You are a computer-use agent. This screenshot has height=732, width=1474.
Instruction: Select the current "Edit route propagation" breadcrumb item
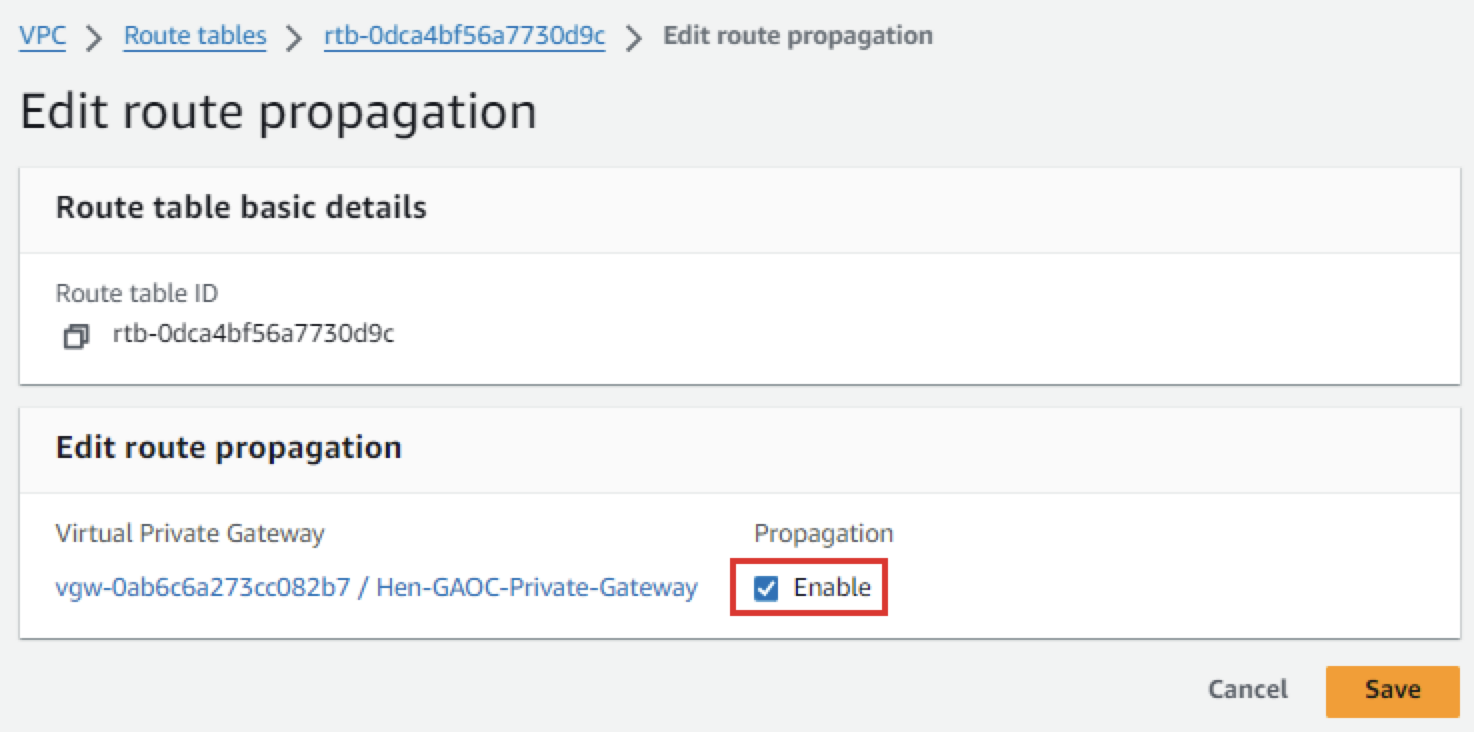798,36
